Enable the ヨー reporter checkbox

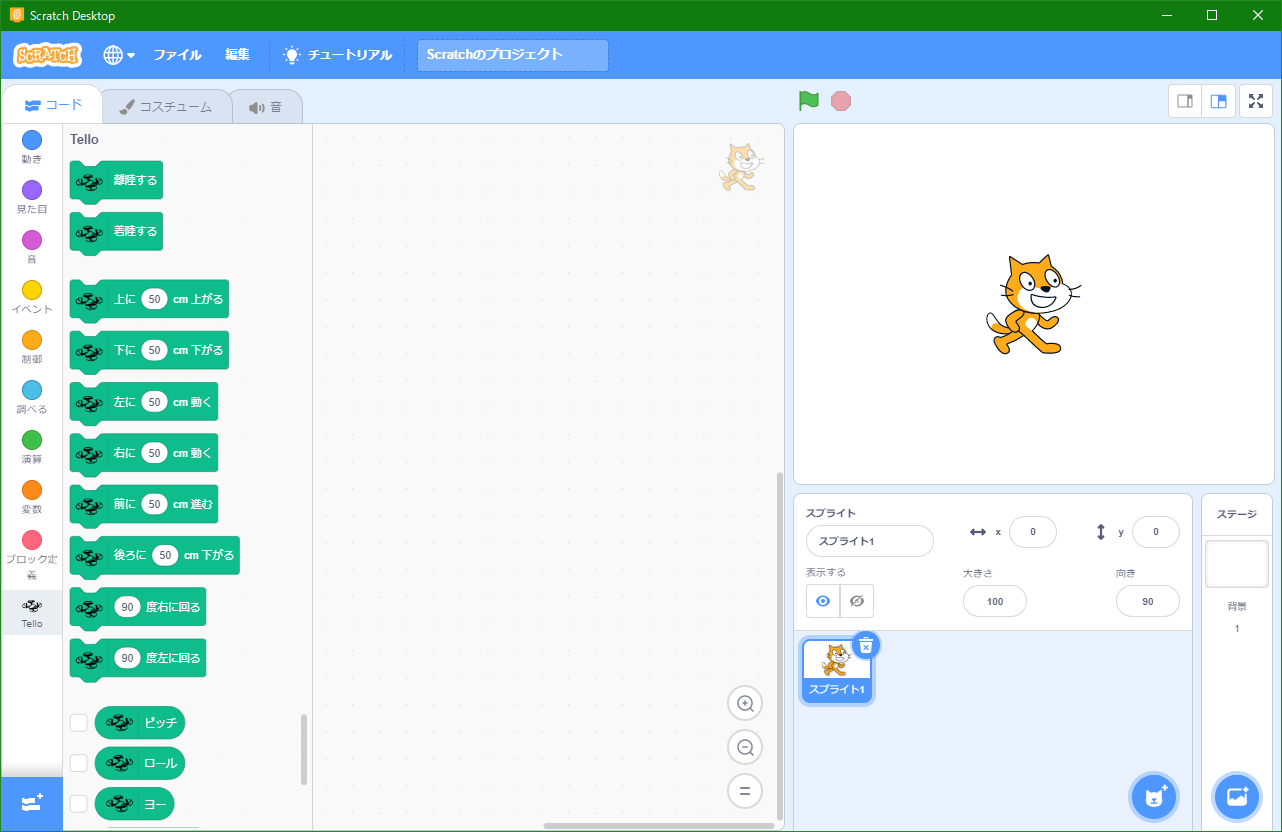click(x=78, y=803)
